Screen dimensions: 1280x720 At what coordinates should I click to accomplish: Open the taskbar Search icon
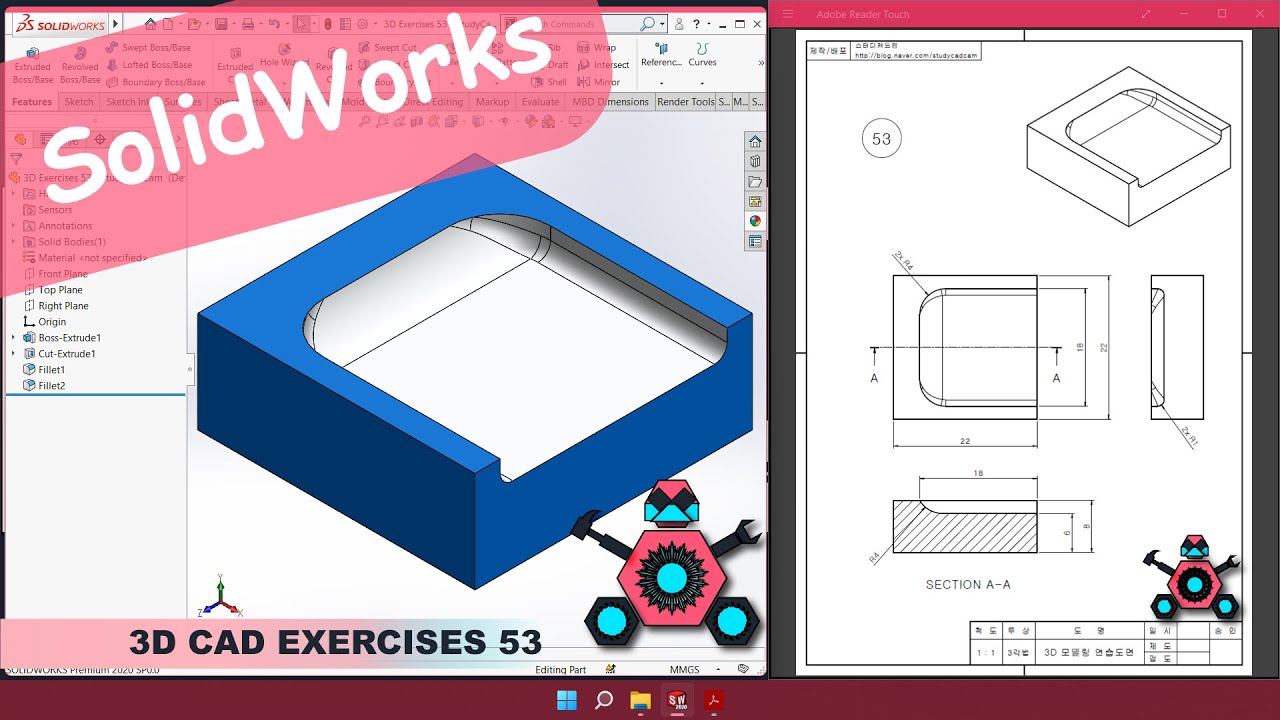(603, 700)
